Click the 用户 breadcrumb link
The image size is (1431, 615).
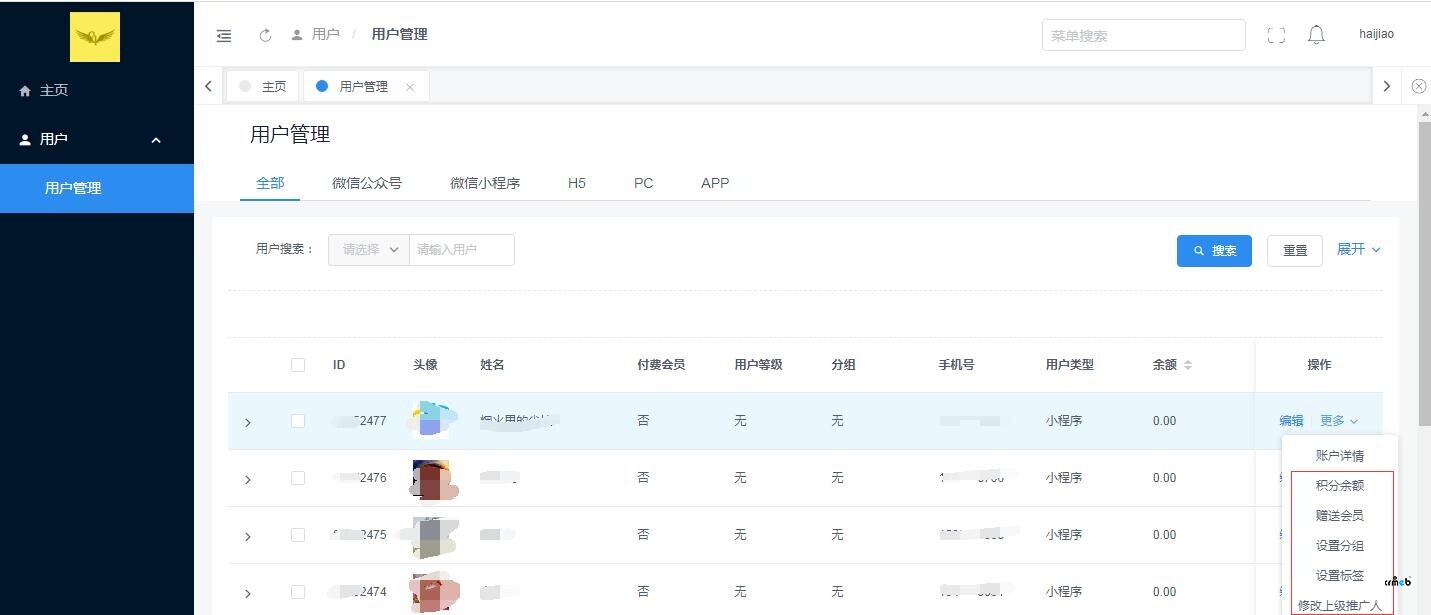pos(325,34)
